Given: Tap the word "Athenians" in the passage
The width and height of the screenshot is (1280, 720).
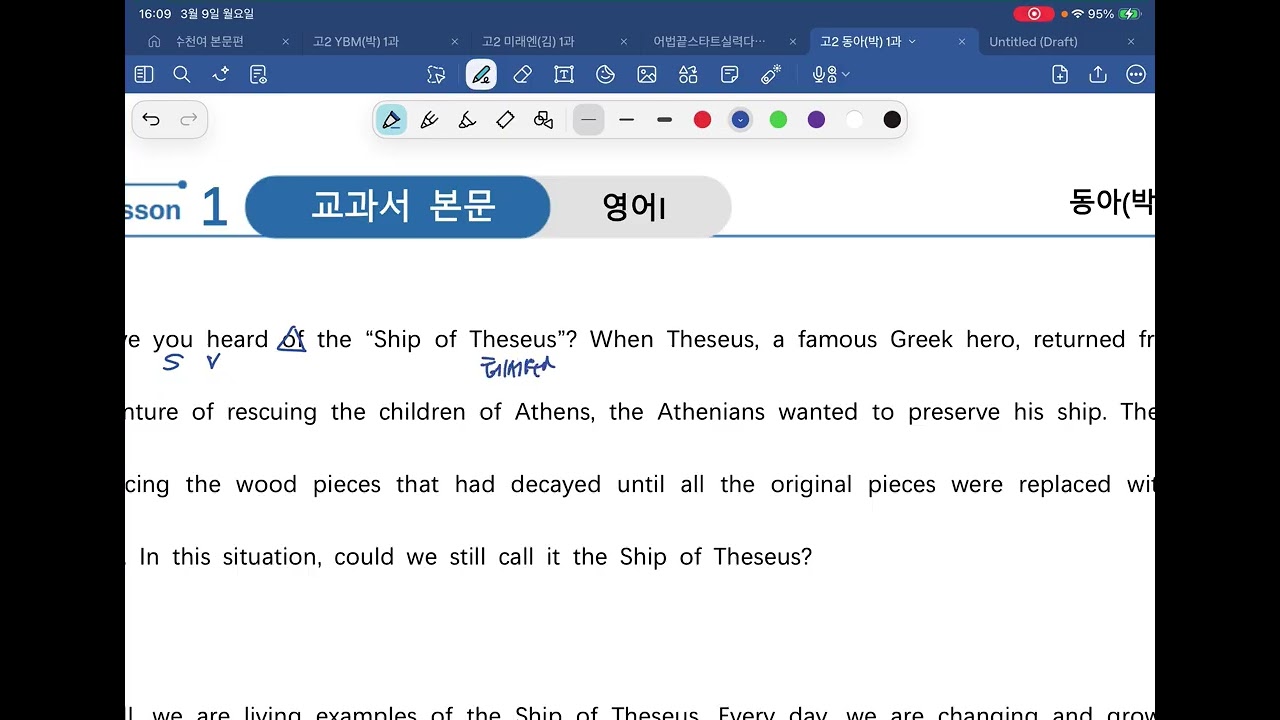Looking at the screenshot, I should coord(711,412).
